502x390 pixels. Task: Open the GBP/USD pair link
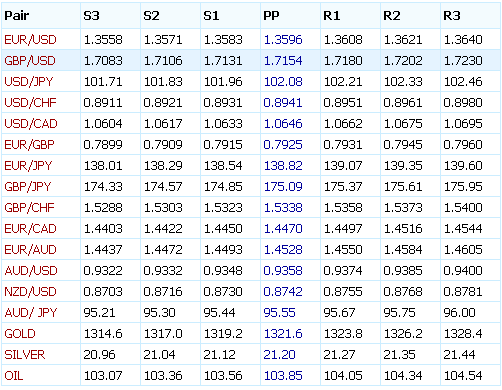[30, 61]
